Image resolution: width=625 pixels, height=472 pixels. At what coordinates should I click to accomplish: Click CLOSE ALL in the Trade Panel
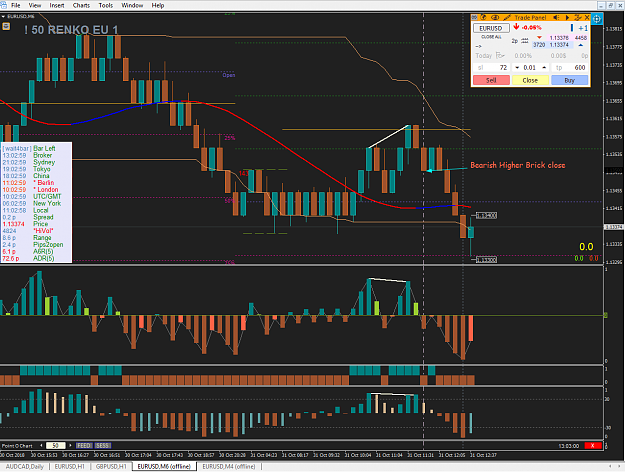491,37
